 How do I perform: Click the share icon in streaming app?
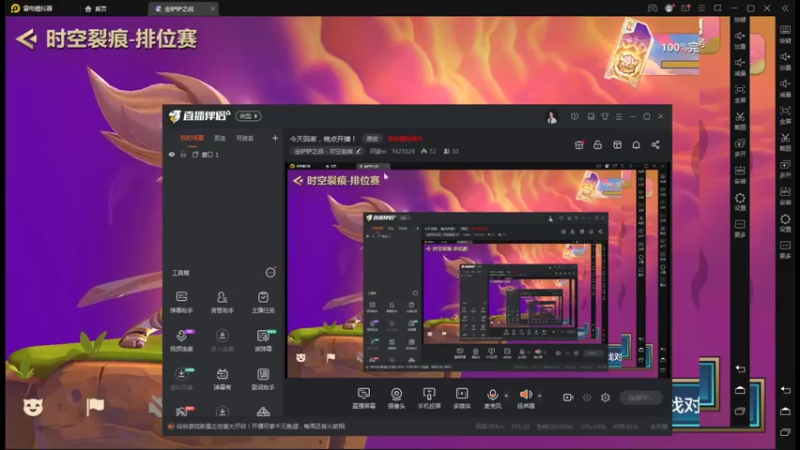(x=656, y=145)
